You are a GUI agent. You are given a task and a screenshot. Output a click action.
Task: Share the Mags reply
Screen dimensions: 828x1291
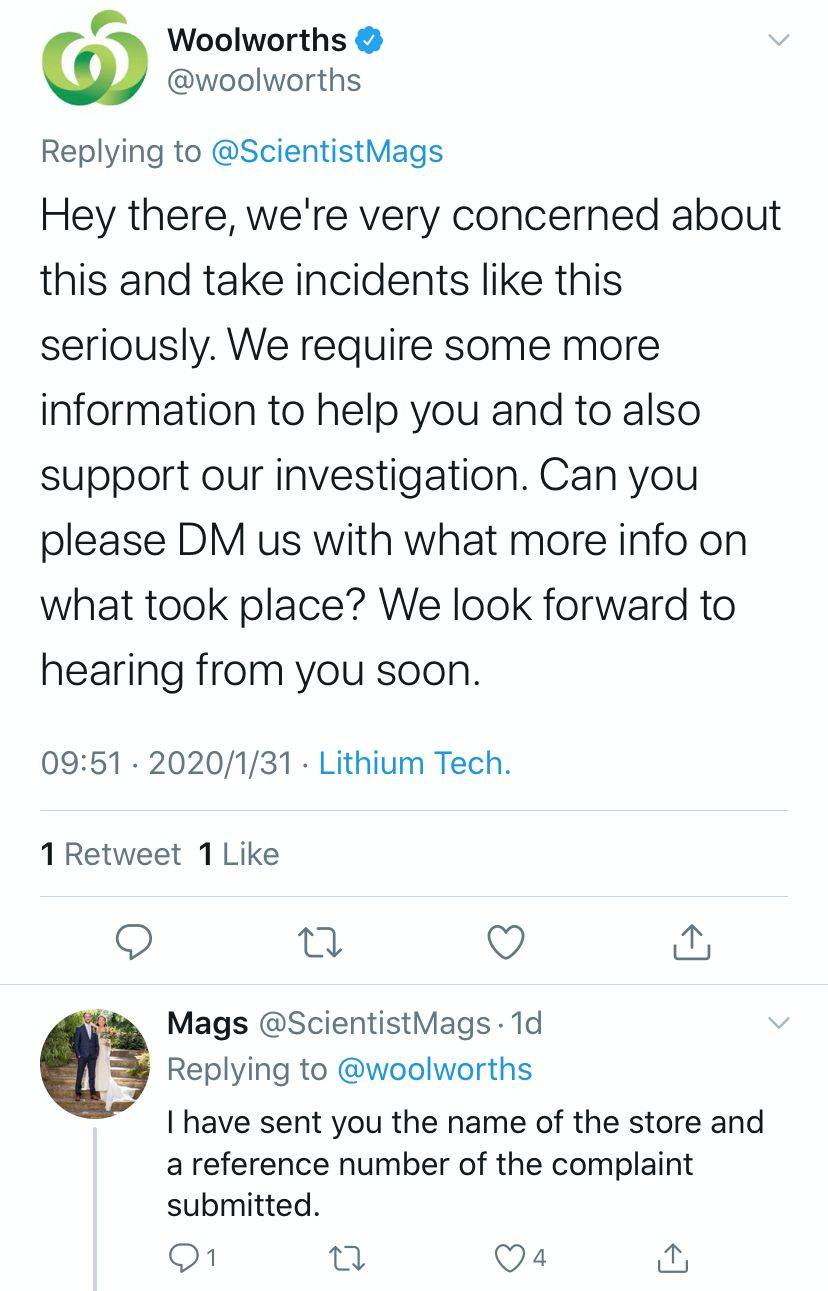tap(672, 1257)
